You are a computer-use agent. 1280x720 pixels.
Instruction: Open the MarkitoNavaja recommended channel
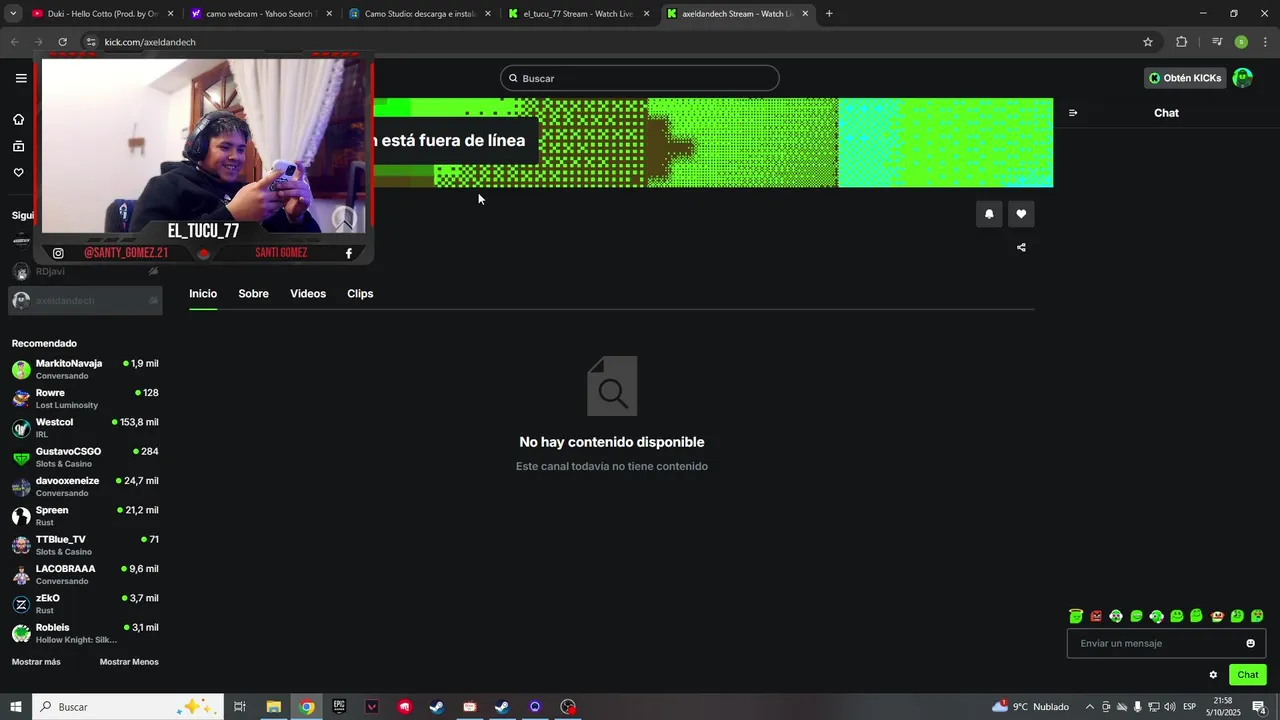[85, 369]
